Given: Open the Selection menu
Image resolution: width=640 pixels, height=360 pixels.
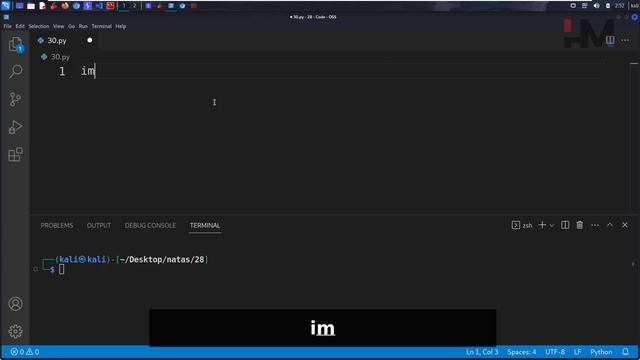Looking at the screenshot, I should 39,26.
